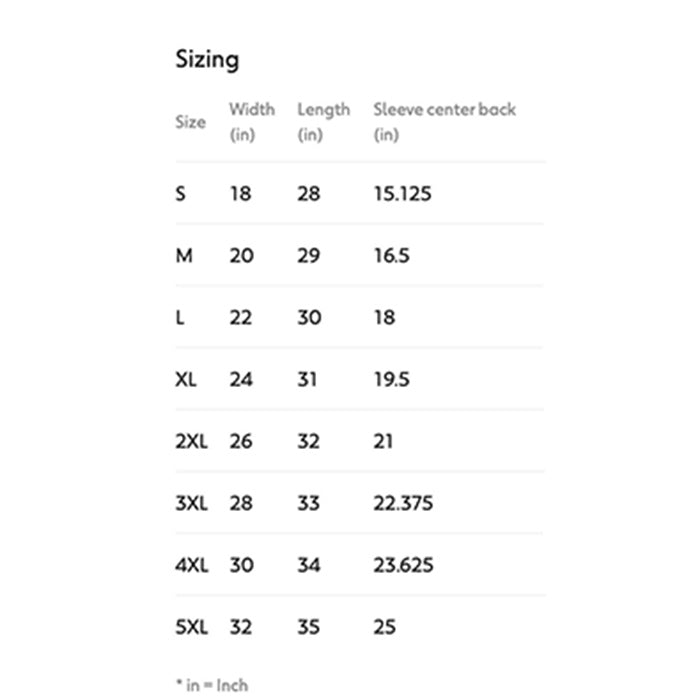
Task: Select the S size row label
Action: click(180, 194)
